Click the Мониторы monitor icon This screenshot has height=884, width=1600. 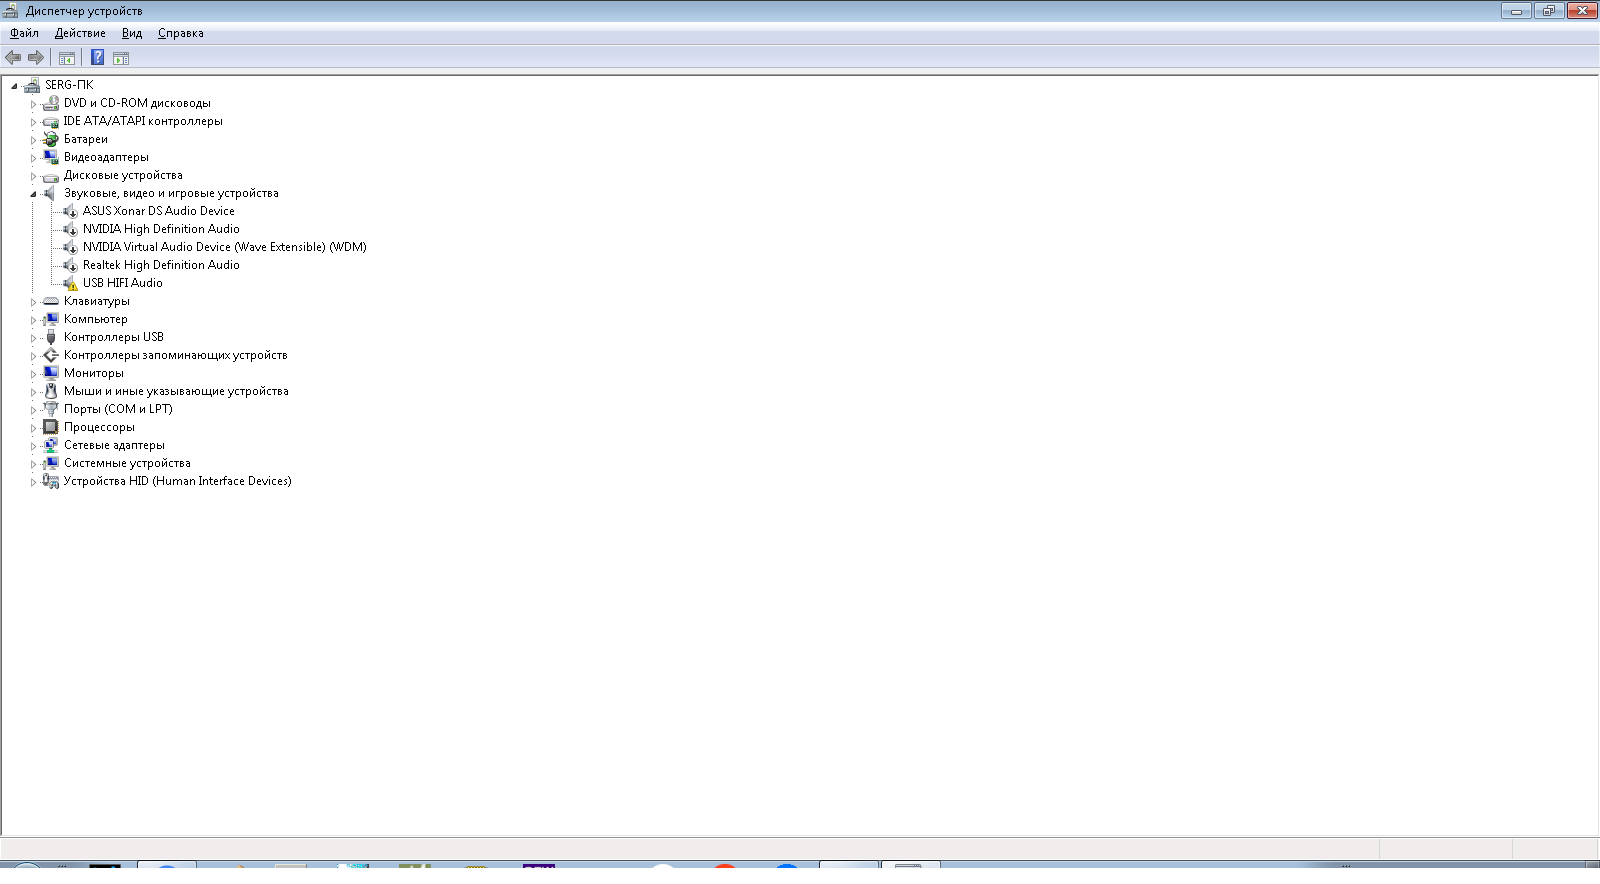pyautogui.click(x=51, y=373)
